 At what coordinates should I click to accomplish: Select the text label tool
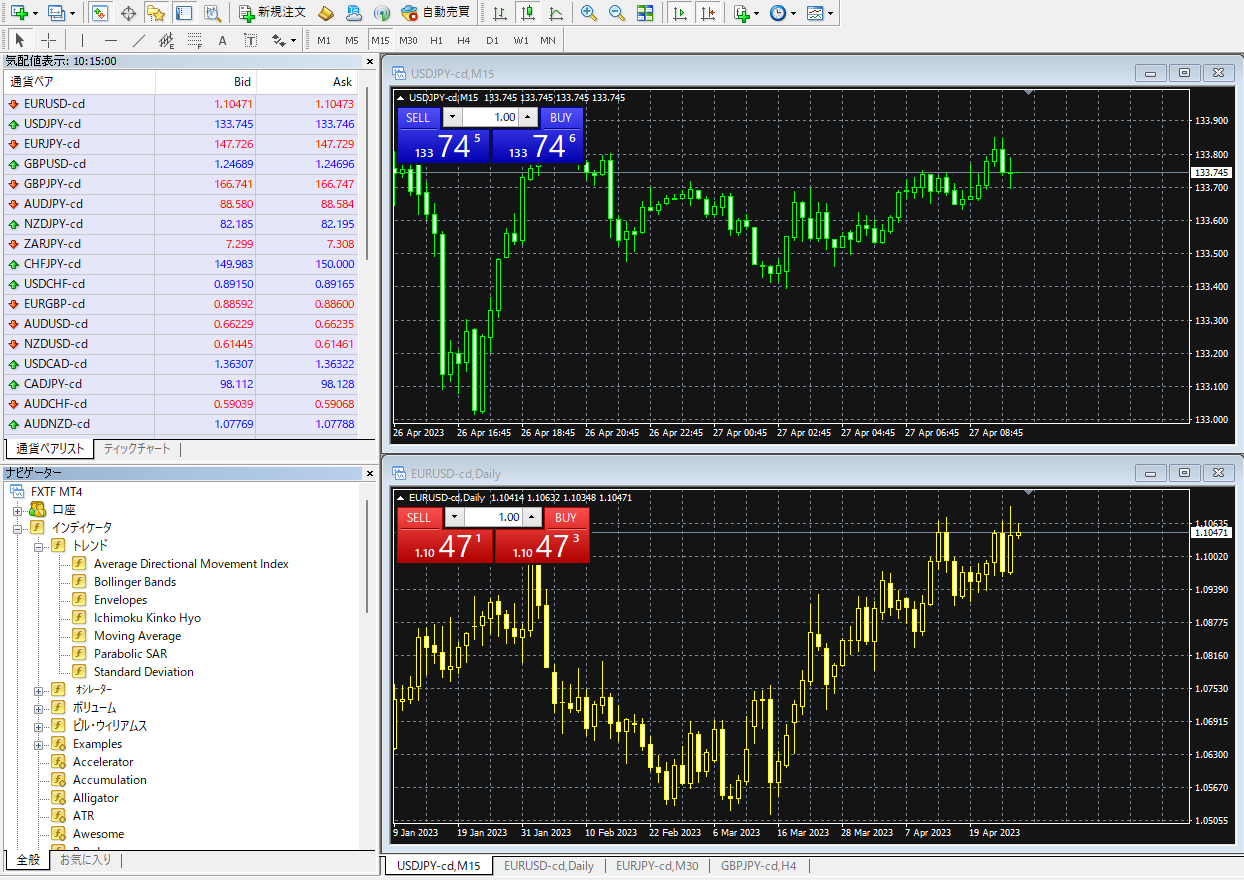[222, 40]
